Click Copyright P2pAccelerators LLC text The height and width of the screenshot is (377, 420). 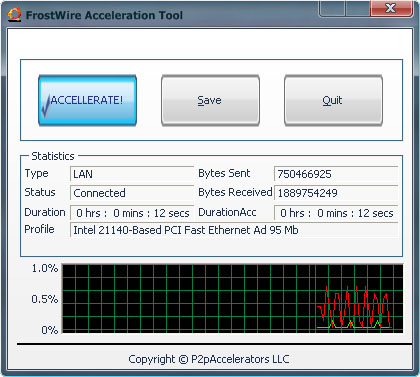coord(209,359)
